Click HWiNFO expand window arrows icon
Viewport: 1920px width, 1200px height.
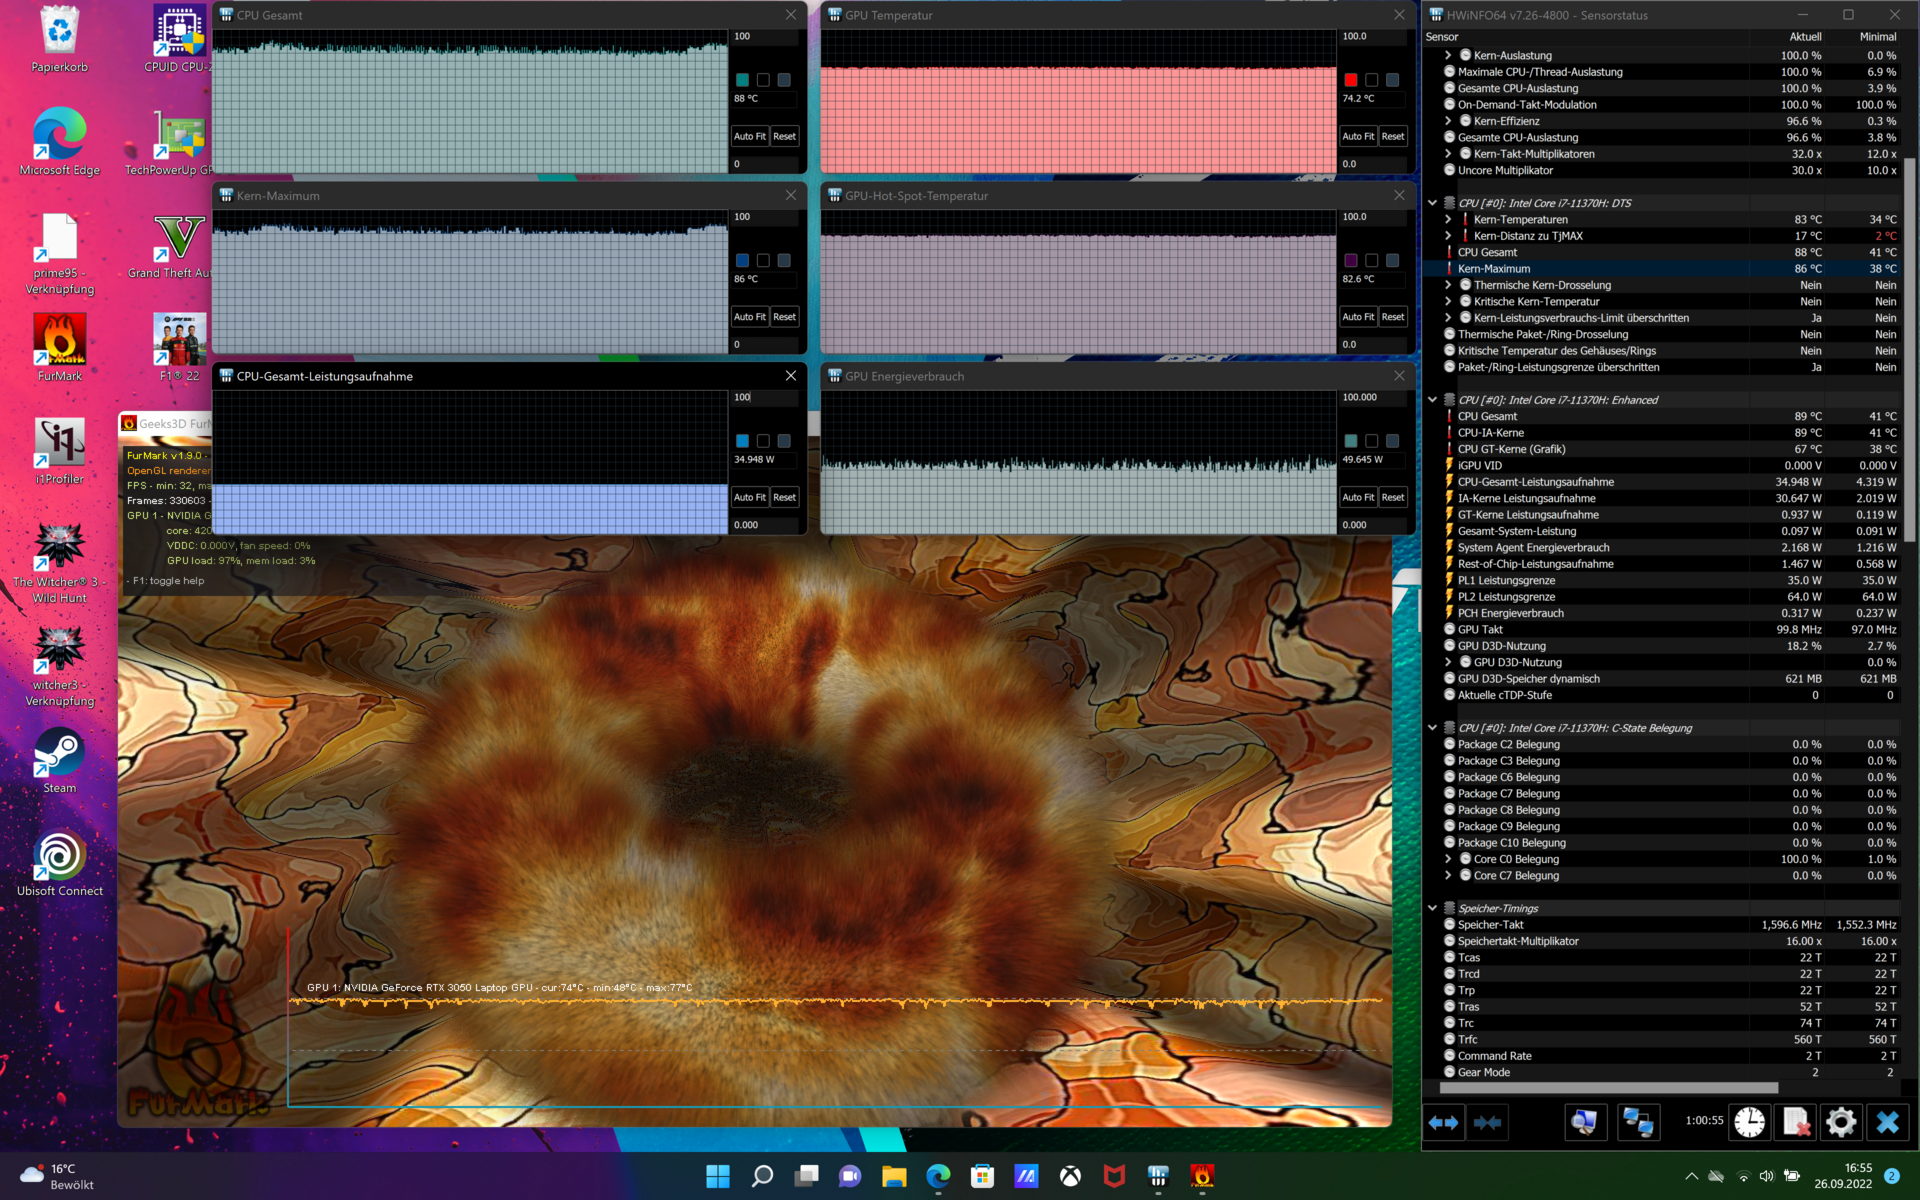coord(1443,1122)
